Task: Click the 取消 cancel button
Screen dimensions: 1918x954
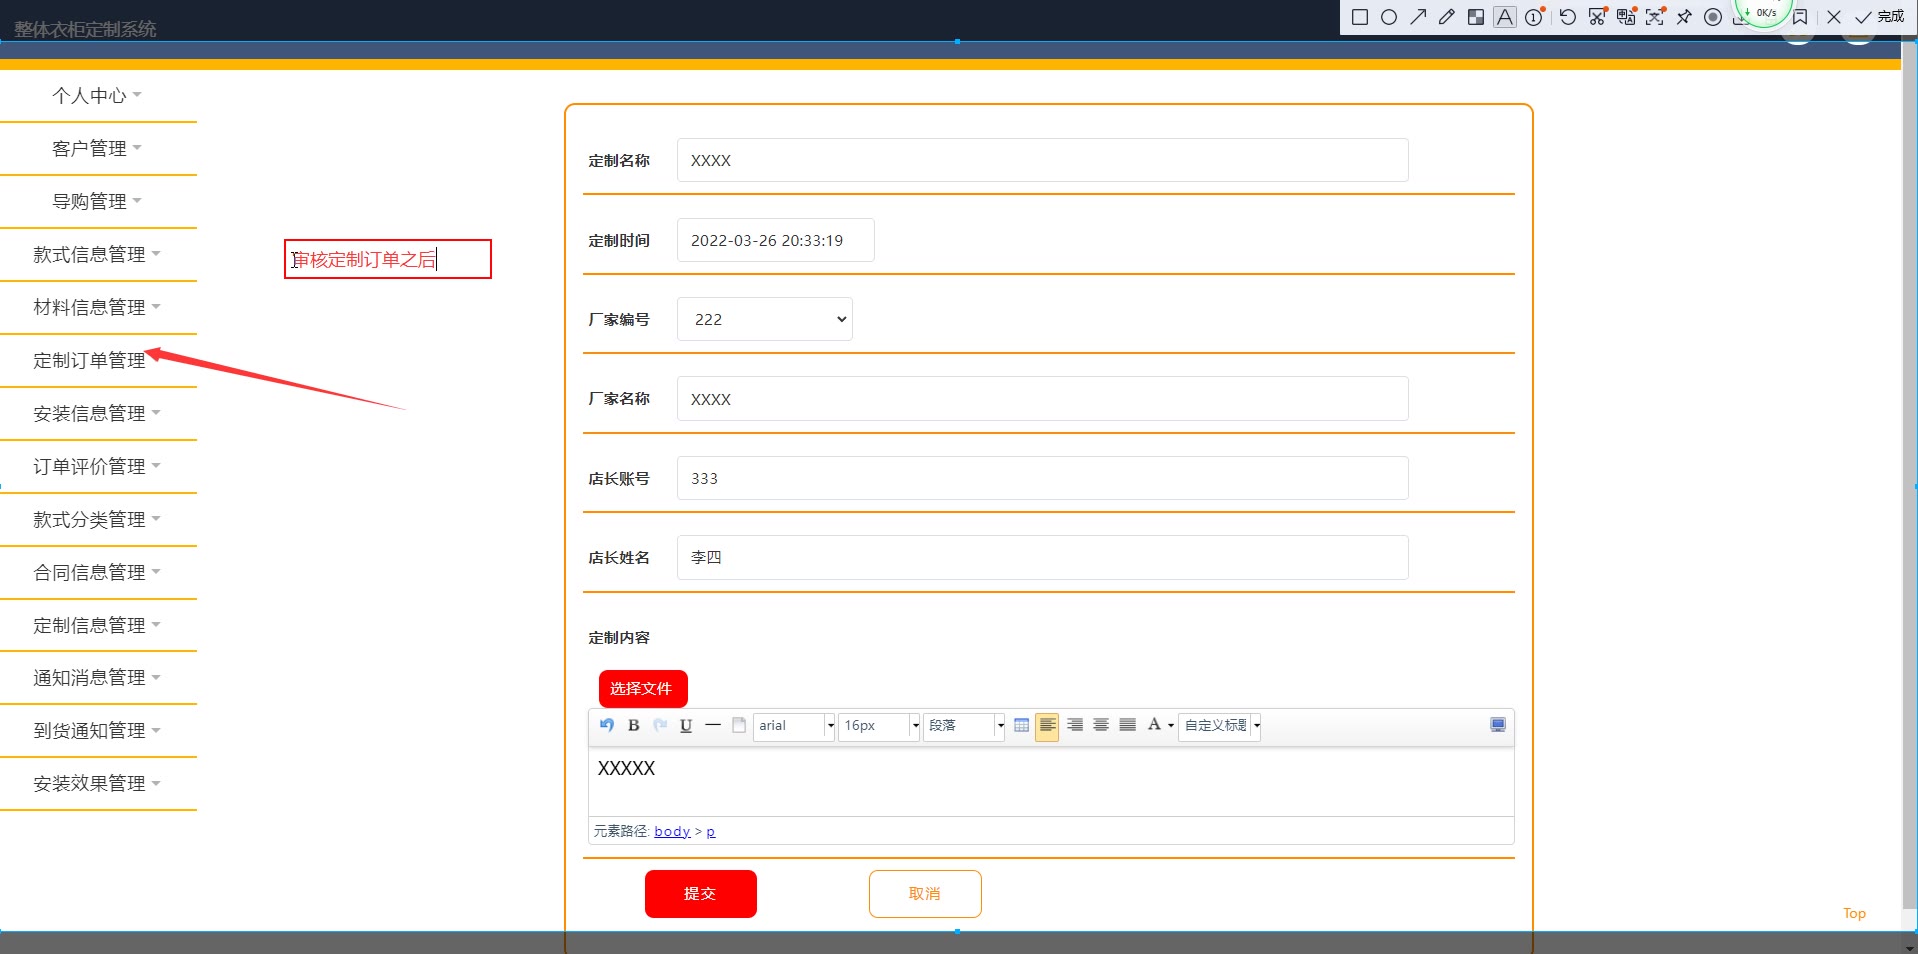Action: point(925,894)
